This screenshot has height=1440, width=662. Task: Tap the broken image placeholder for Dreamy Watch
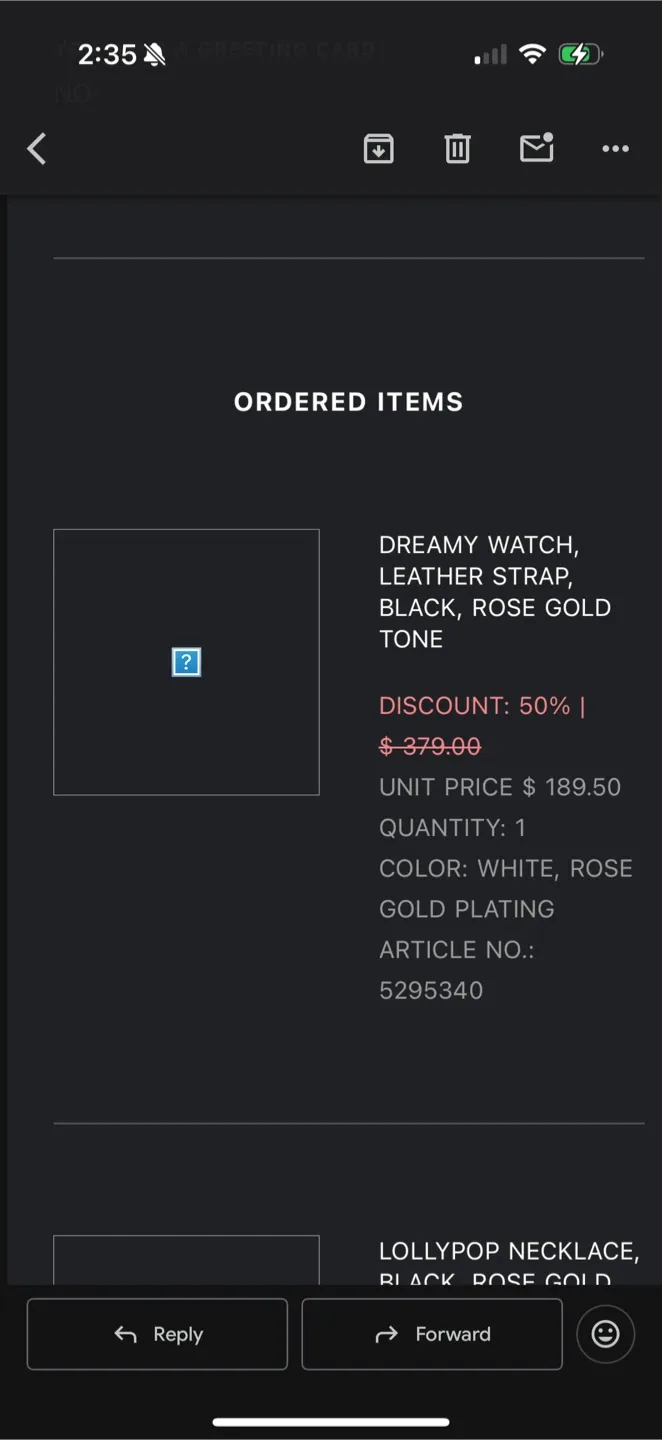[x=186, y=661]
